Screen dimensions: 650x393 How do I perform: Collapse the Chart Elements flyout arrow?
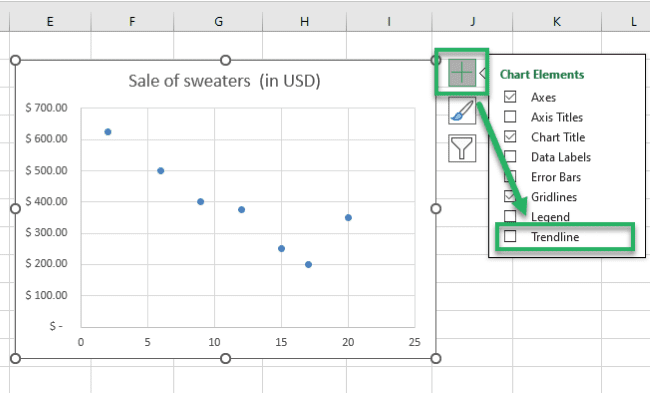[x=483, y=73]
